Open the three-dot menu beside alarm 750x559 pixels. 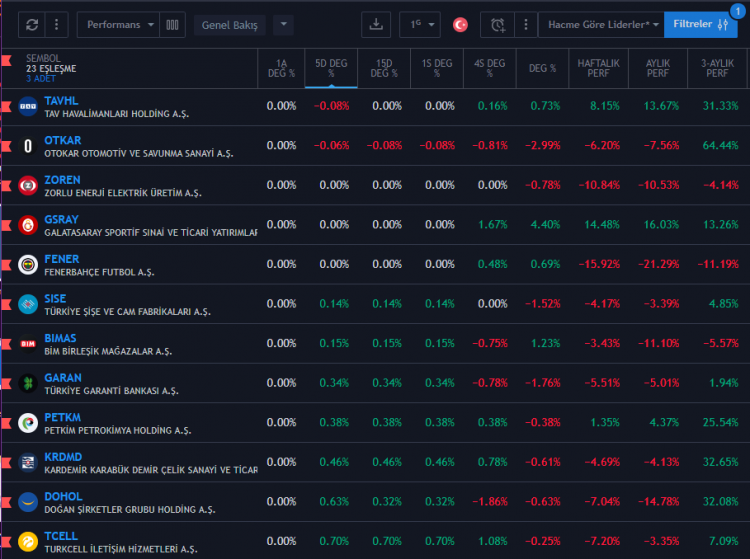pos(526,24)
